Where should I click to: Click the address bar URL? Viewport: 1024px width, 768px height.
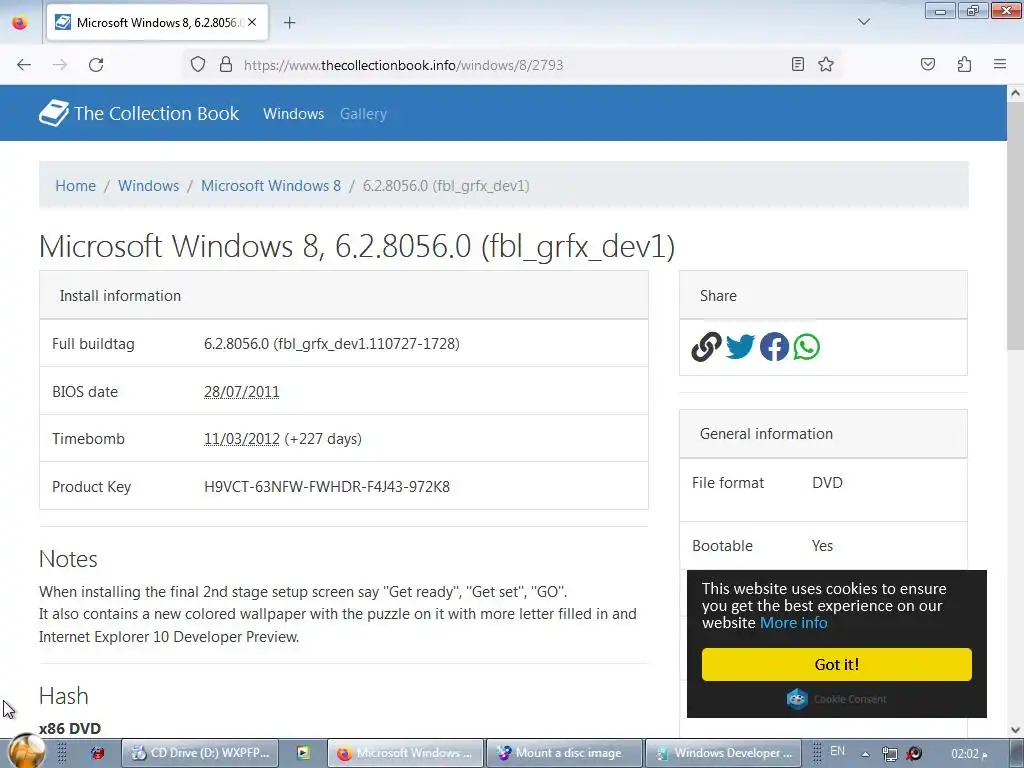click(403, 65)
